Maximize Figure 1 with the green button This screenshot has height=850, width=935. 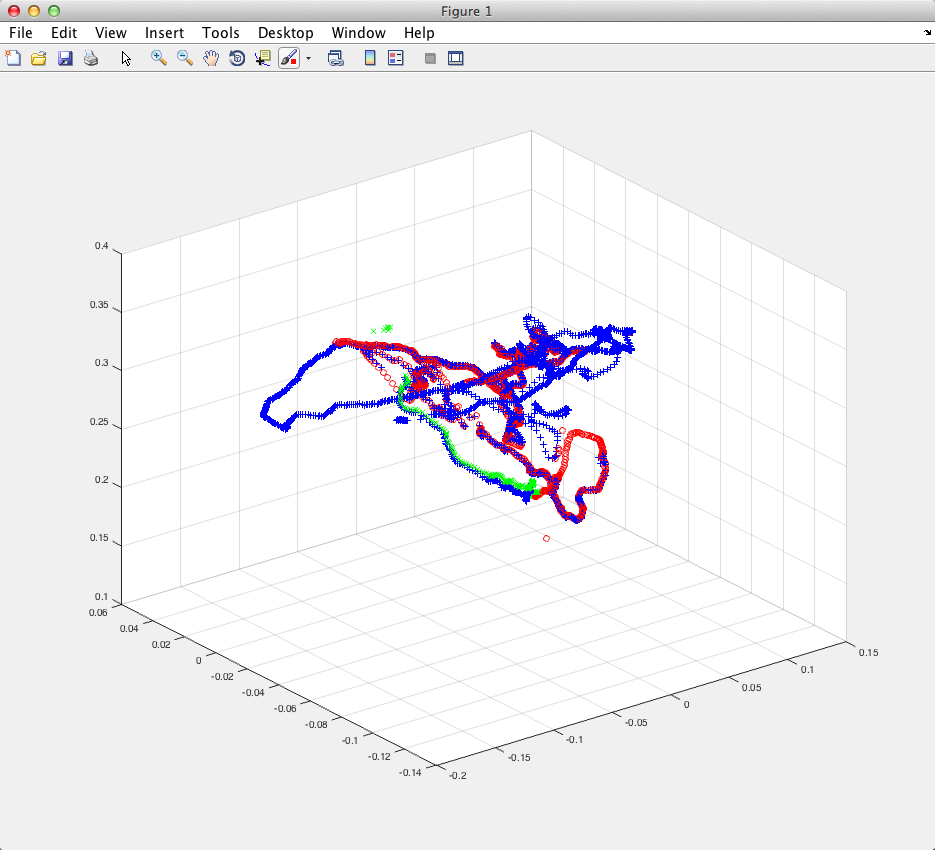(x=54, y=11)
